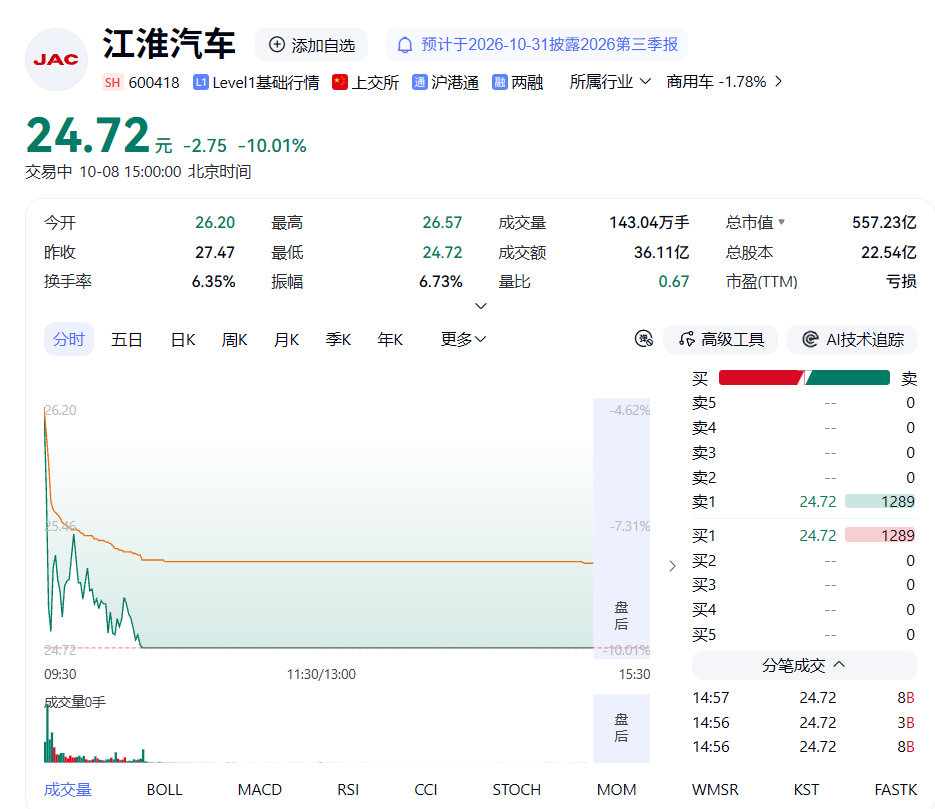935x809 pixels.
Task: Click the 卖5 order row
Action: point(804,403)
